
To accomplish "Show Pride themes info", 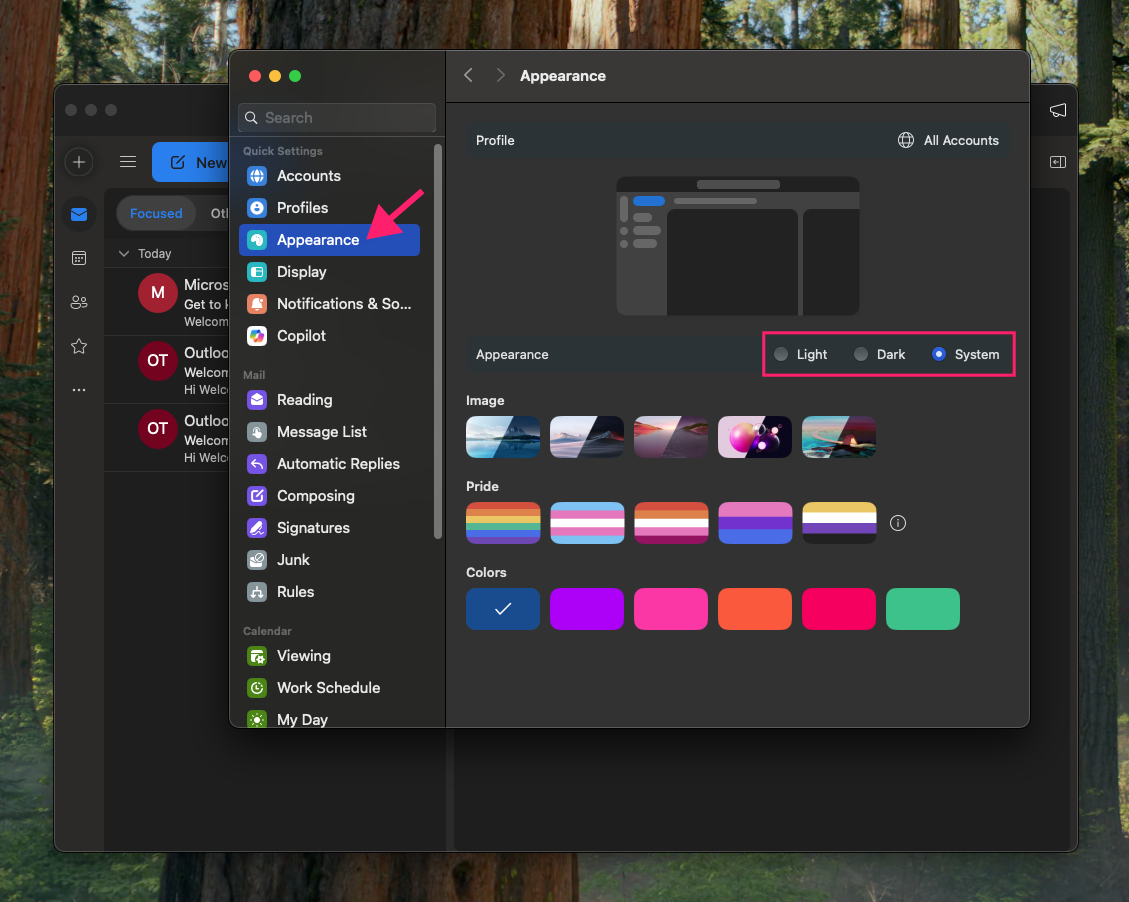I will pos(898,523).
